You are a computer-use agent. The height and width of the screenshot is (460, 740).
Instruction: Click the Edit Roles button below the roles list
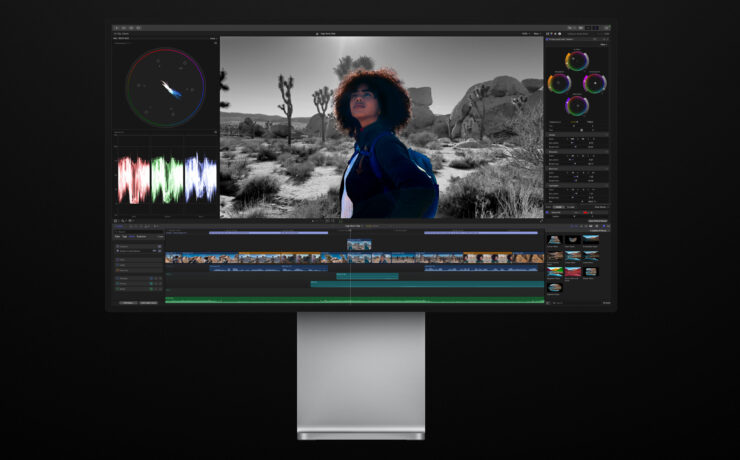[128, 302]
